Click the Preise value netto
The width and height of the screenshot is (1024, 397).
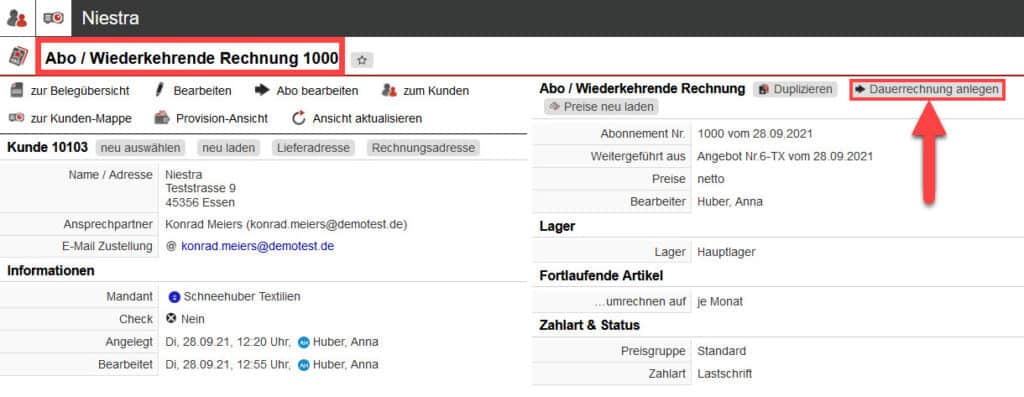(711, 179)
